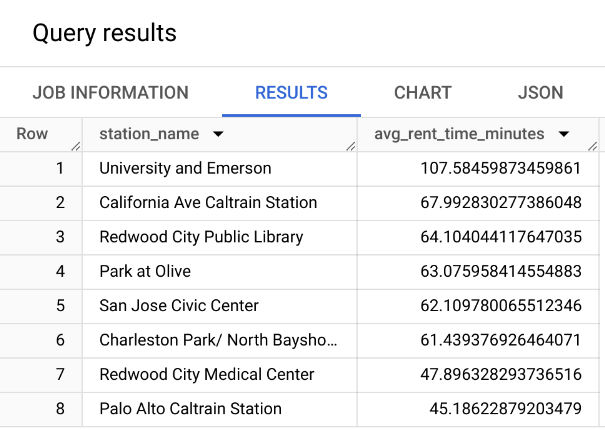
Task: Open the JOB INFORMATION tab
Action: pyautogui.click(x=110, y=93)
